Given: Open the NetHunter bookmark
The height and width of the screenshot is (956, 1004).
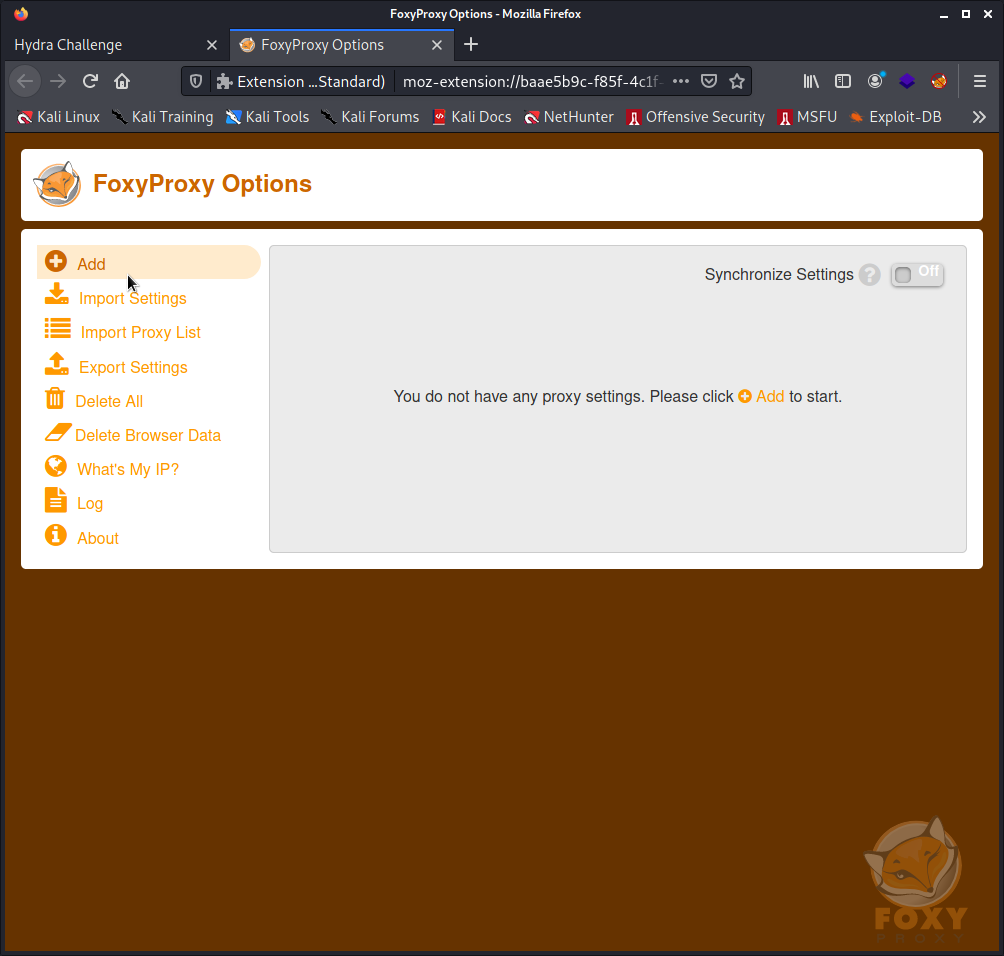Looking at the screenshot, I should point(569,117).
